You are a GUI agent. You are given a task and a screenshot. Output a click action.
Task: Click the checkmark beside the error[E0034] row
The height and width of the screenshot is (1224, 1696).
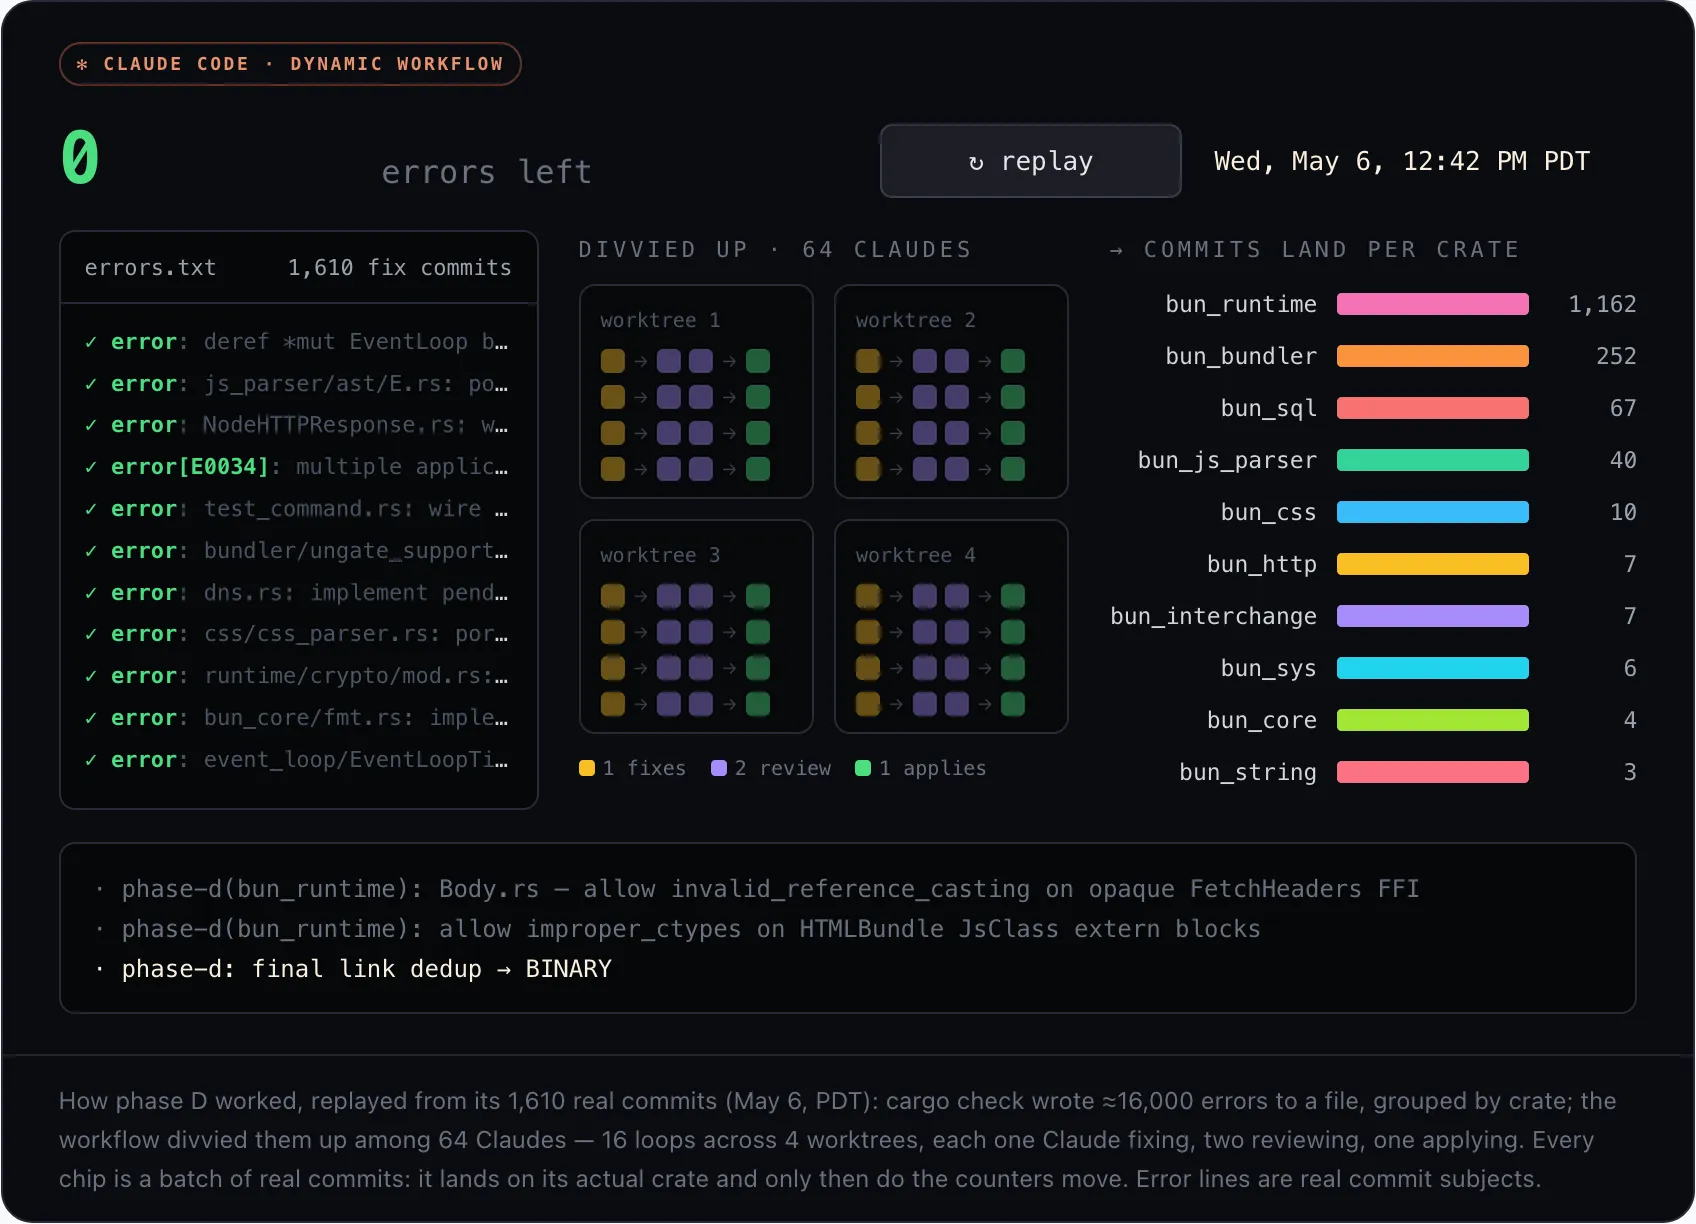(x=91, y=467)
